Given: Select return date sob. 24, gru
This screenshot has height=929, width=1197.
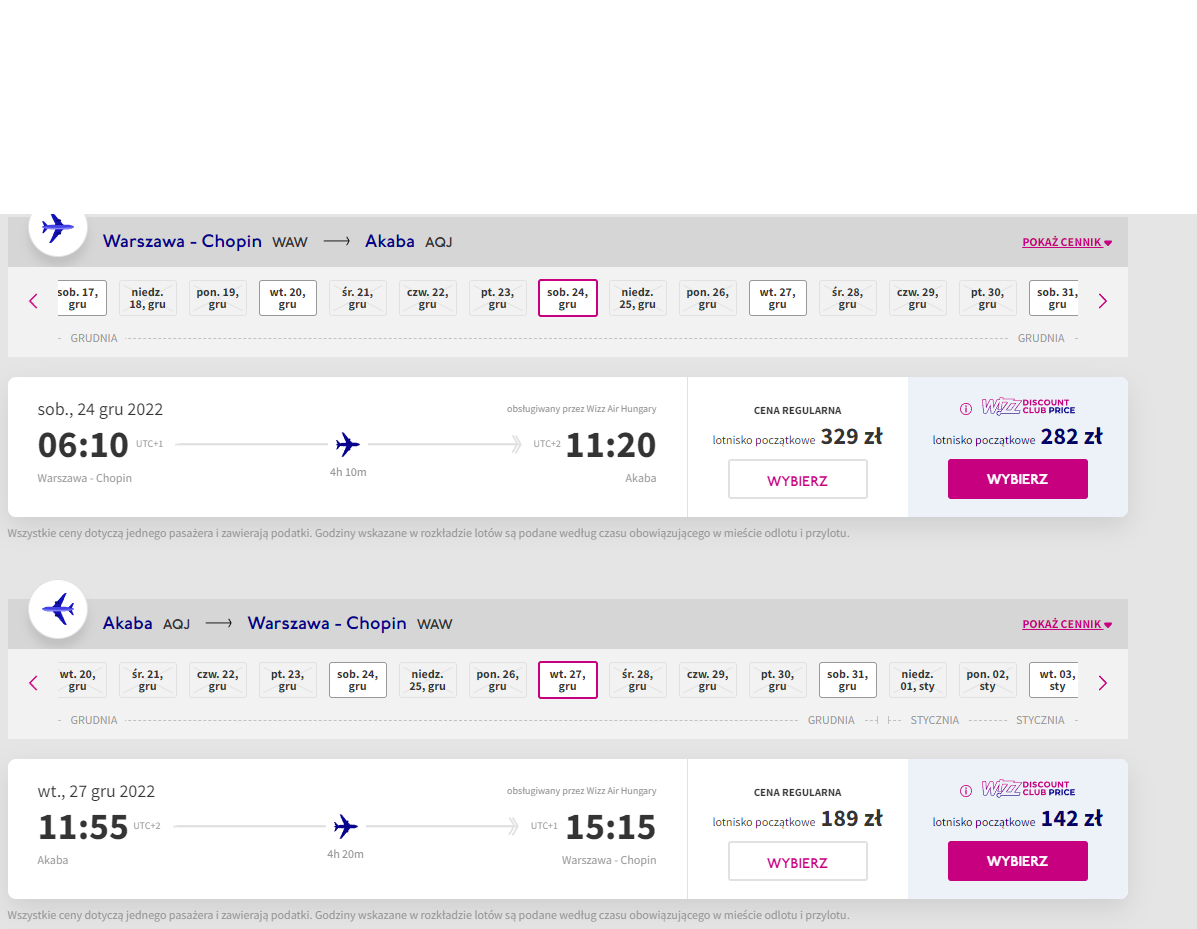Looking at the screenshot, I should coord(358,679).
